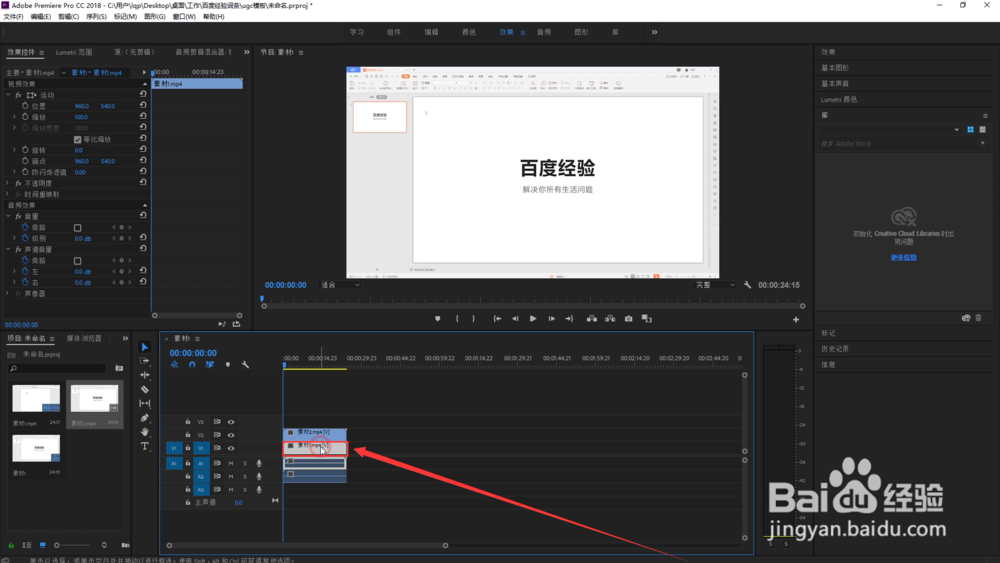Expand the 不透明度 effect group
Screen dimensions: 1000x563
tap(8, 183)
